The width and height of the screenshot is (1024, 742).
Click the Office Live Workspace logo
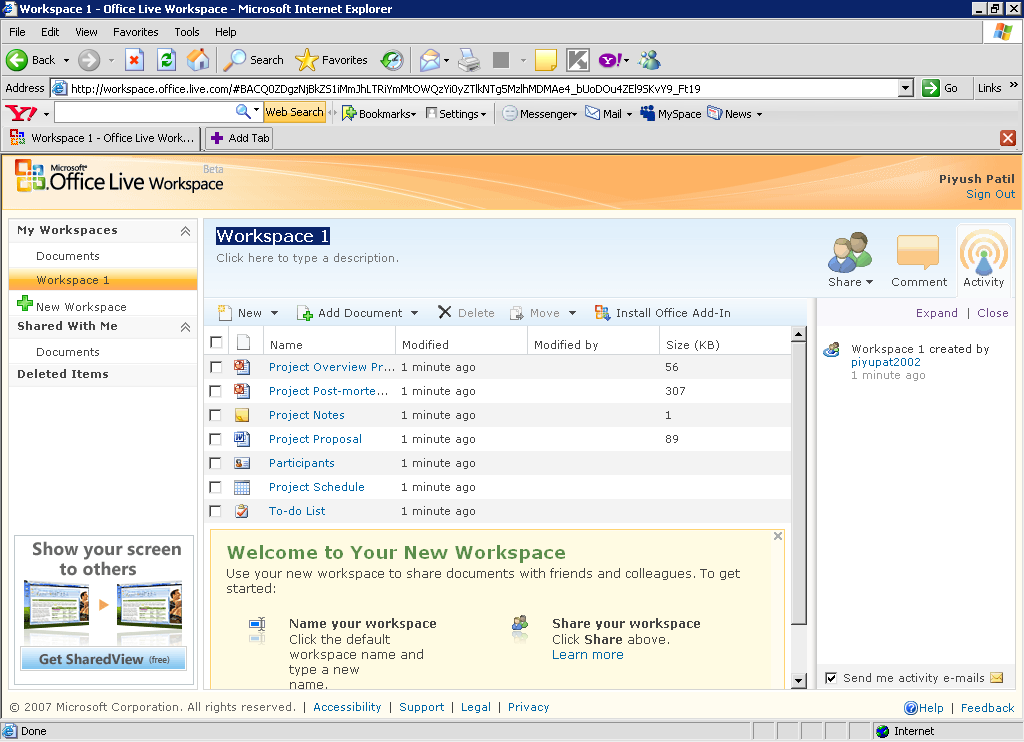point(120,177)
